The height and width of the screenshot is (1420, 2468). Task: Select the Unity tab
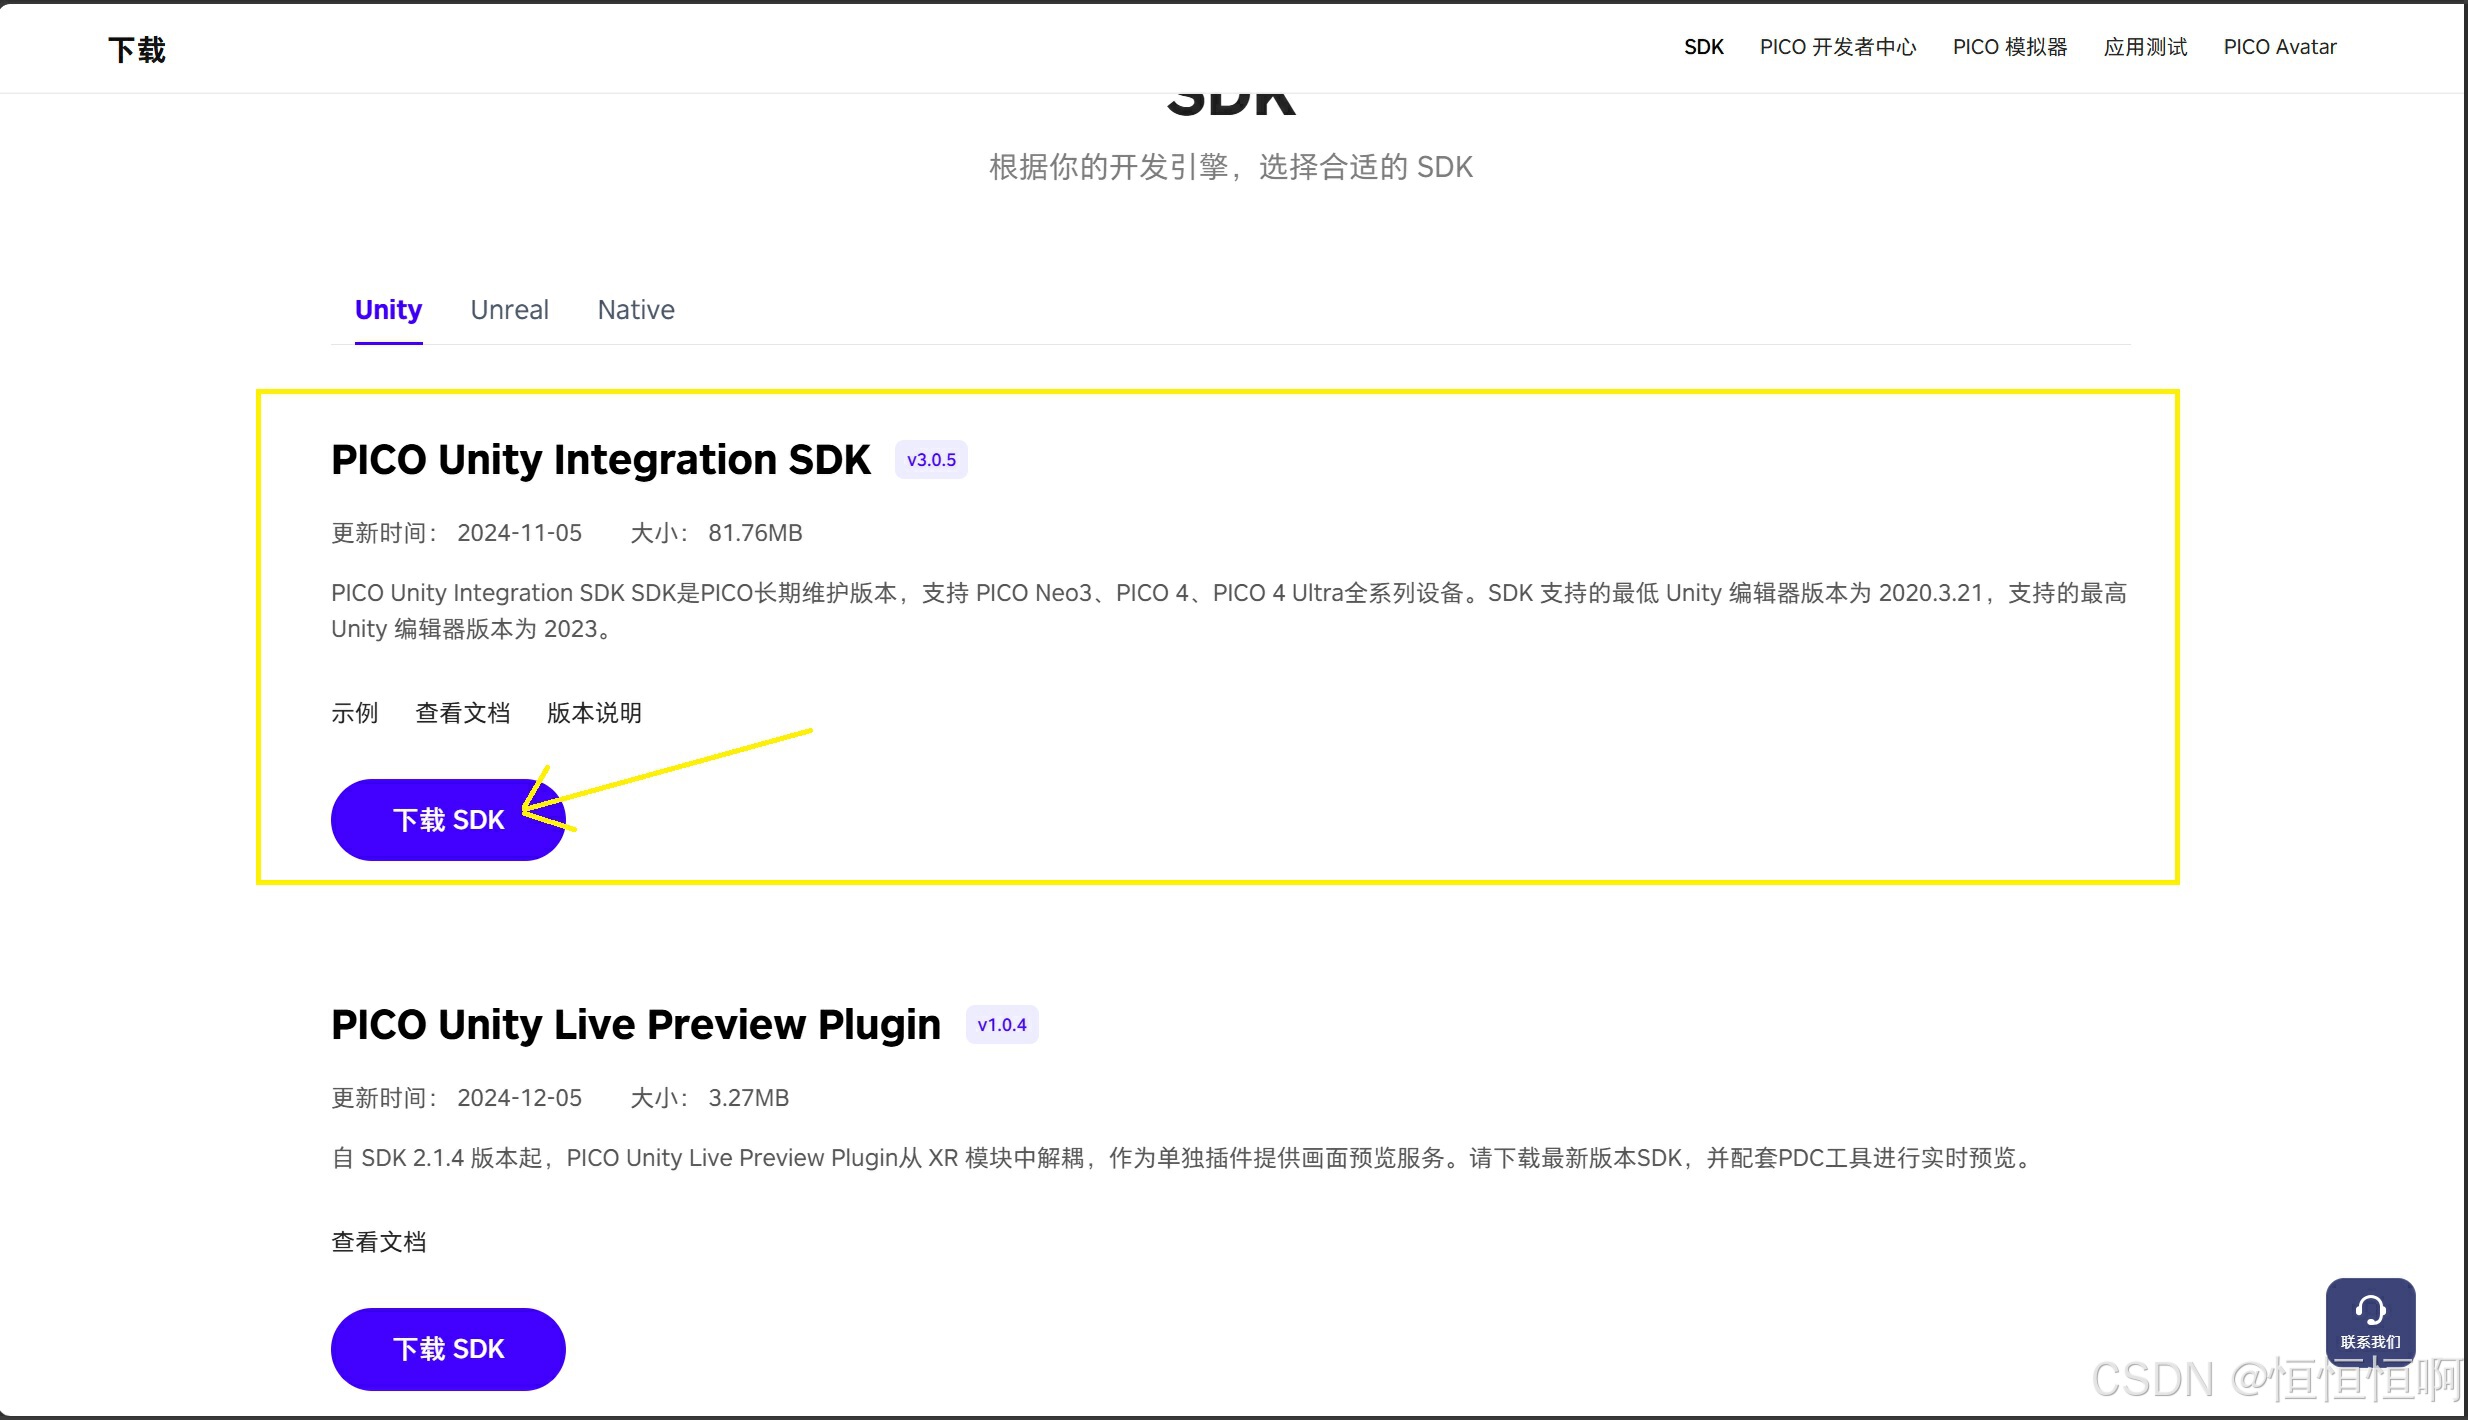(388, 310)
